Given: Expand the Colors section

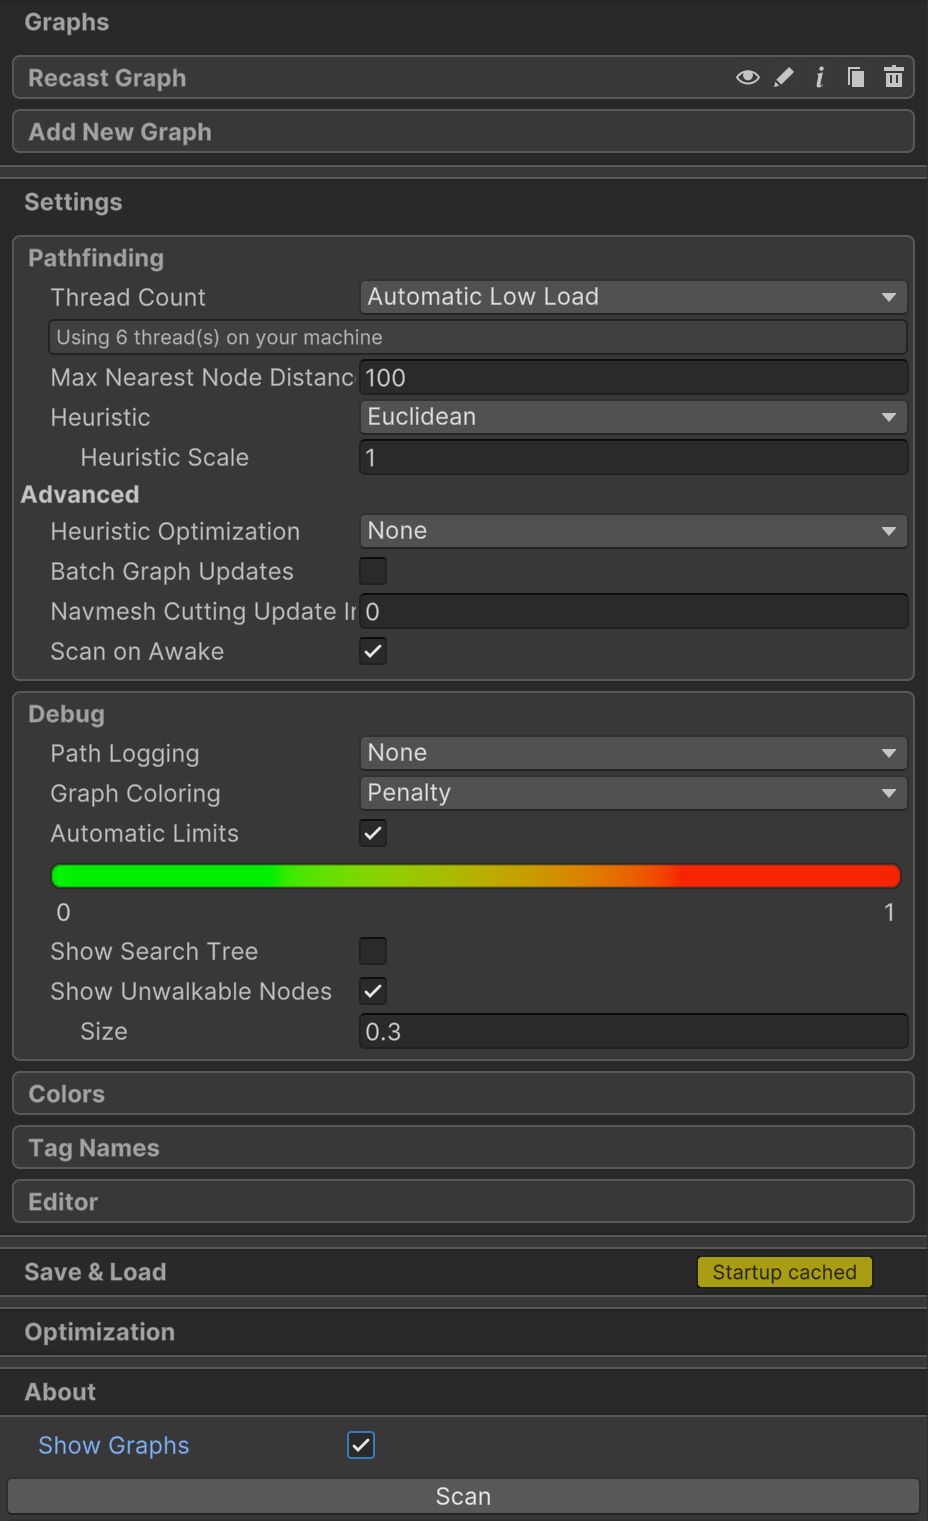Looking at the screenshot, I should [x=463, y=1093].
